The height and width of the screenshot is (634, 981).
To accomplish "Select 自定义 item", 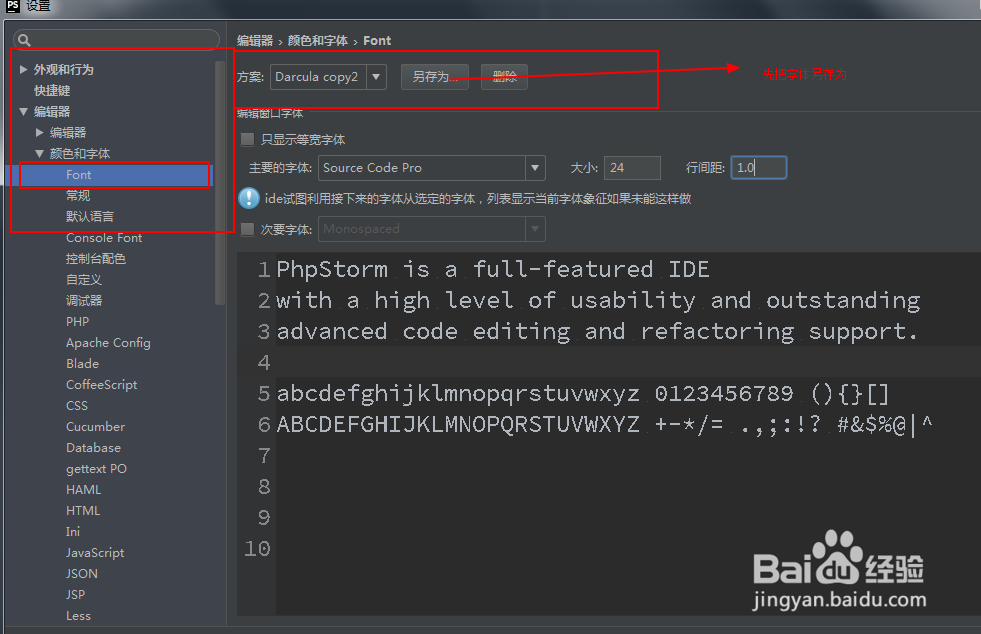I will pyautogui.click(x=84, y=280).
